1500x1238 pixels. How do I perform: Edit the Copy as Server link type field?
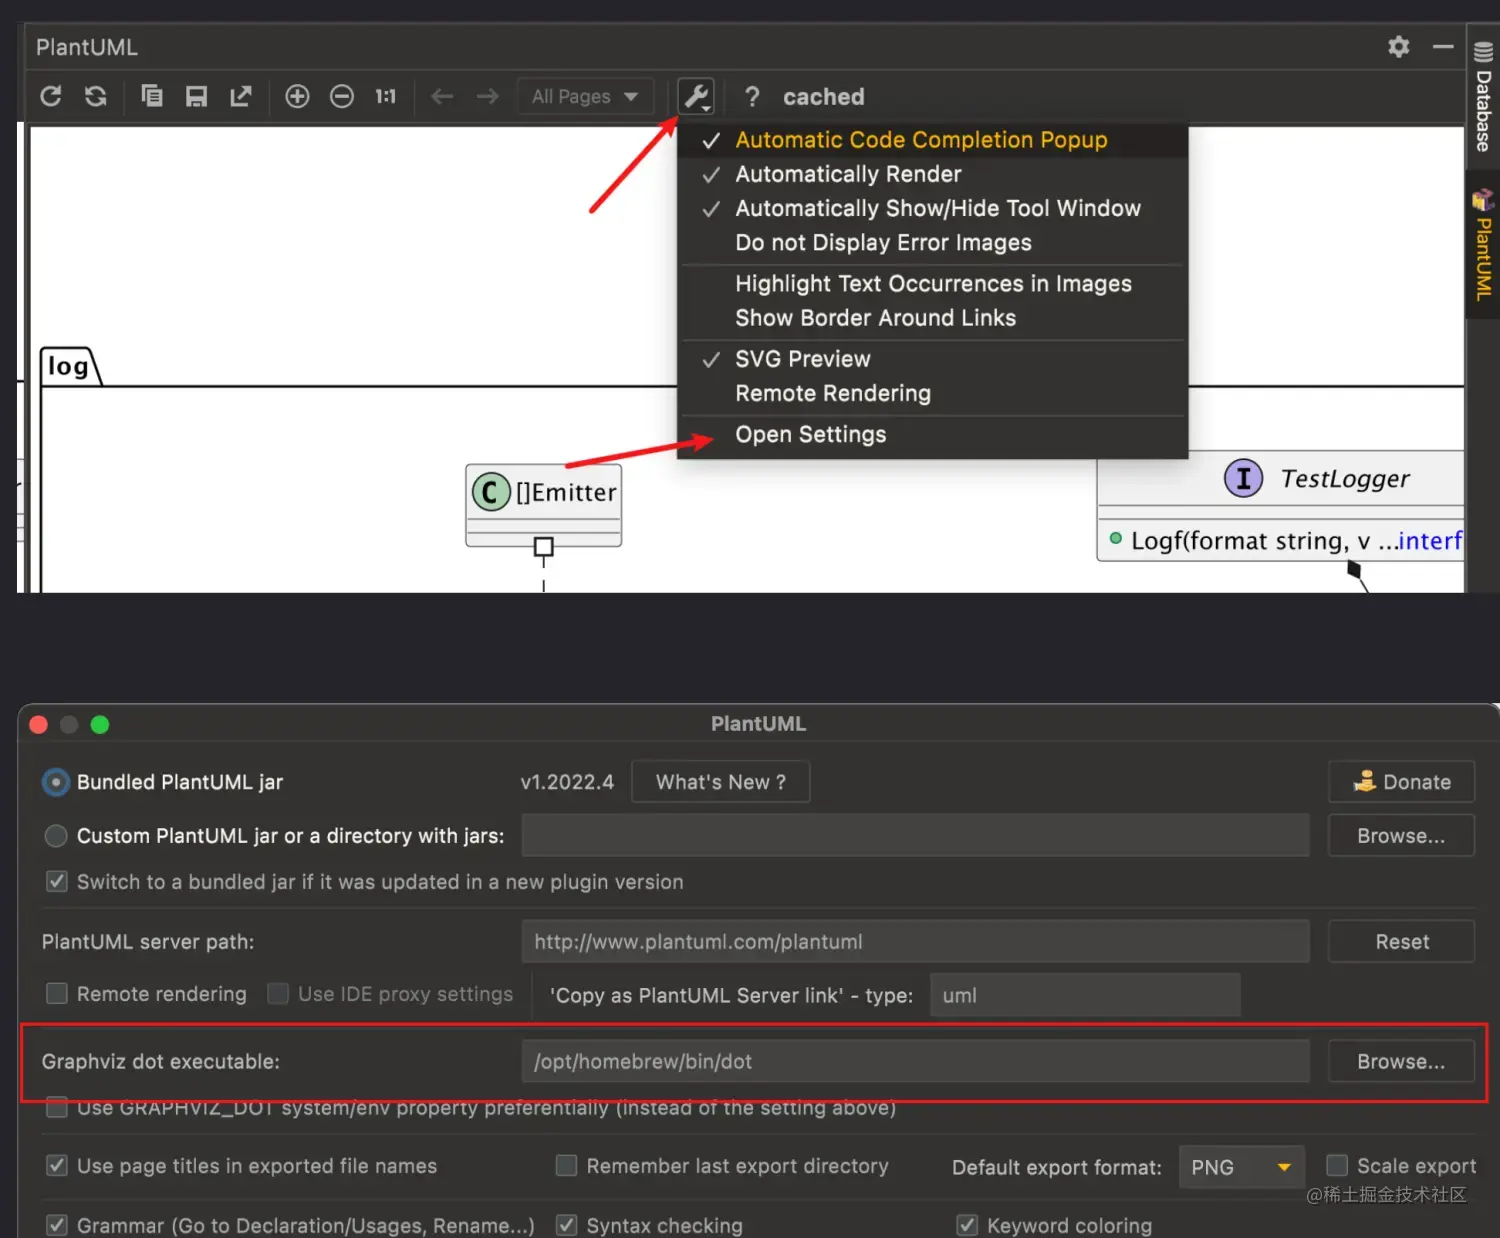coord(1085,995)
